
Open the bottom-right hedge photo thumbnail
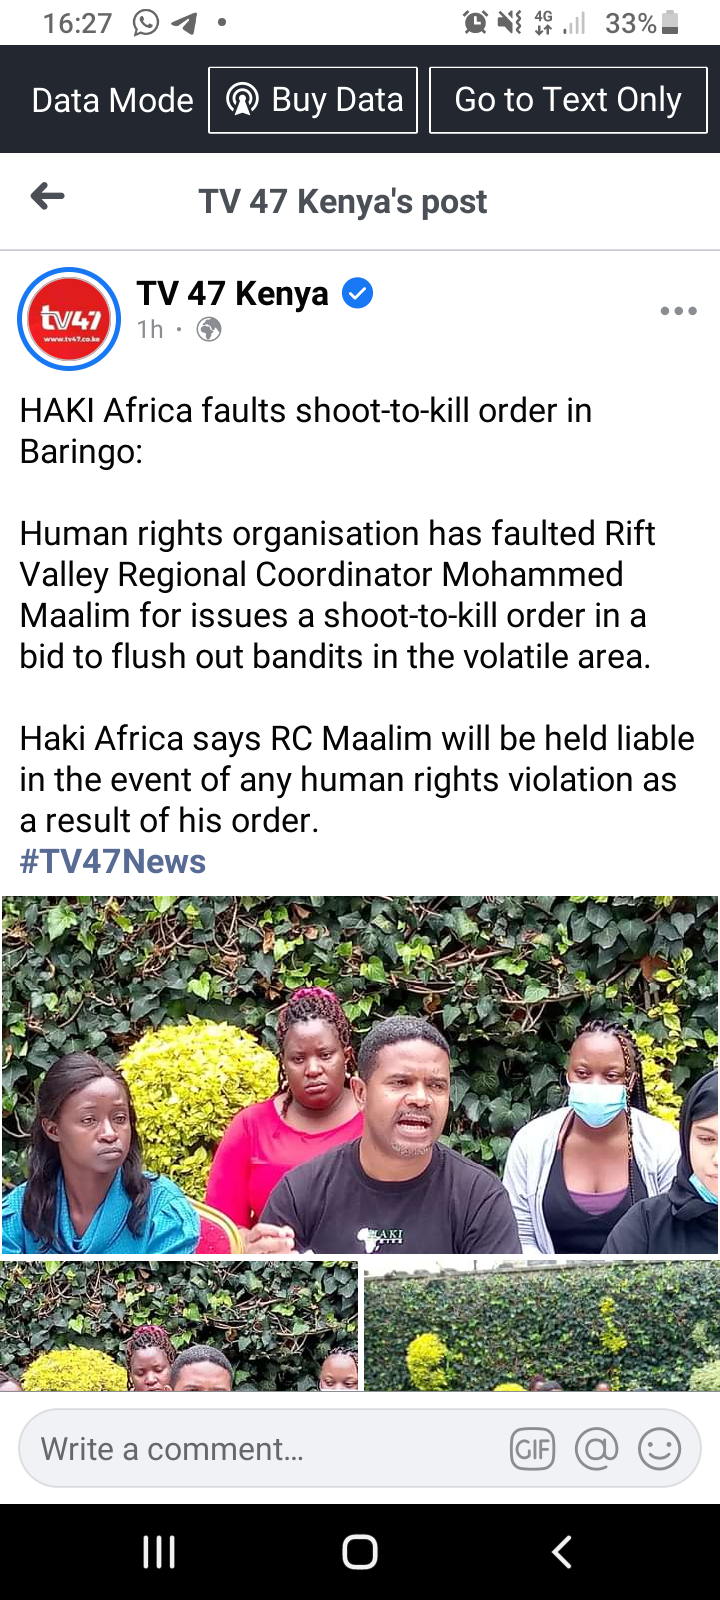541,1326
